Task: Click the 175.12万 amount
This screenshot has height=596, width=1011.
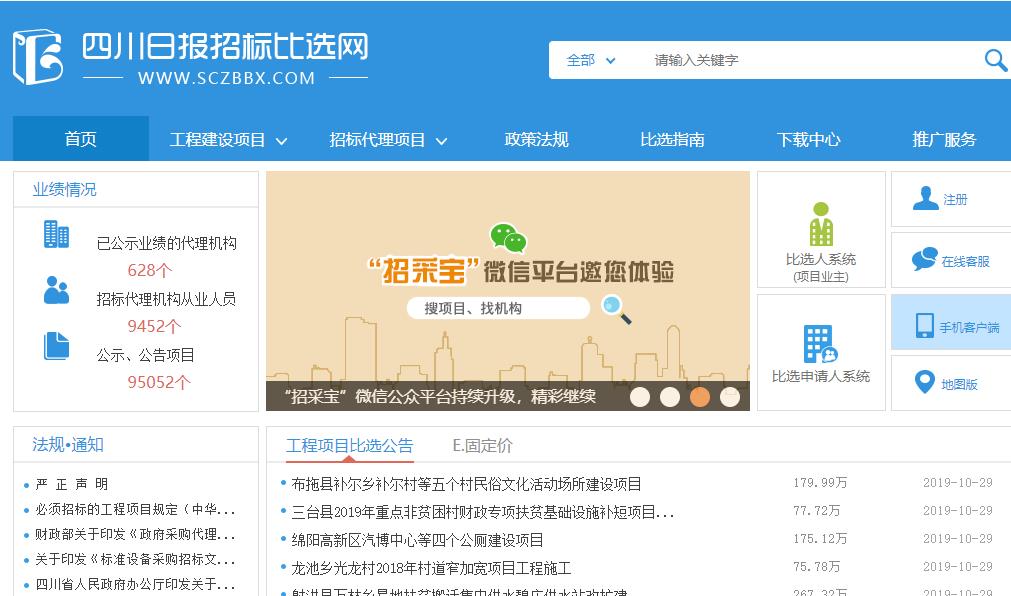Action: click(820, 539)
